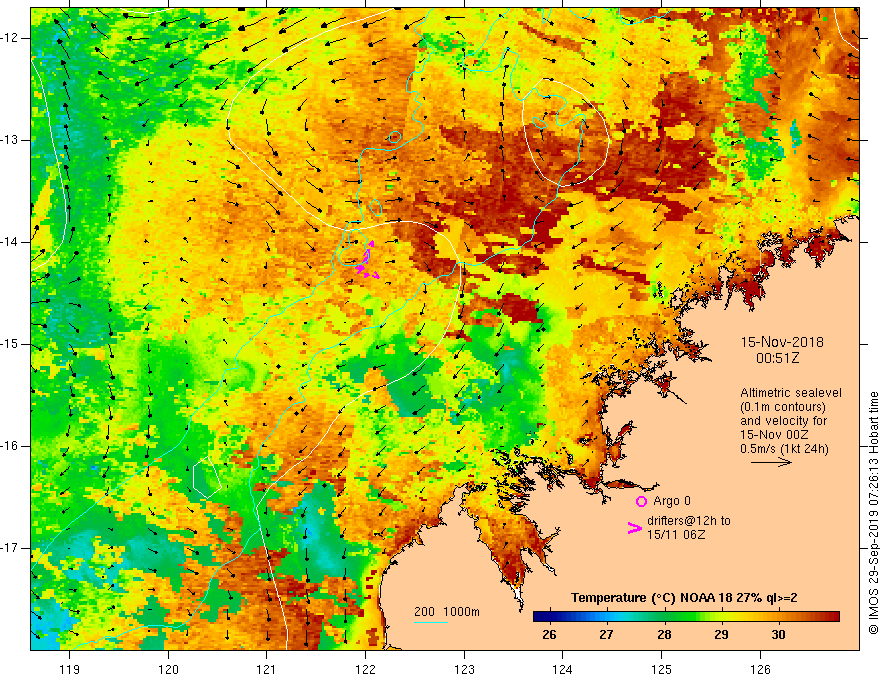This screenshot has width=880, height=680.
Task: Click the '15/11 06Z' legend text
Action: (676, 535)
